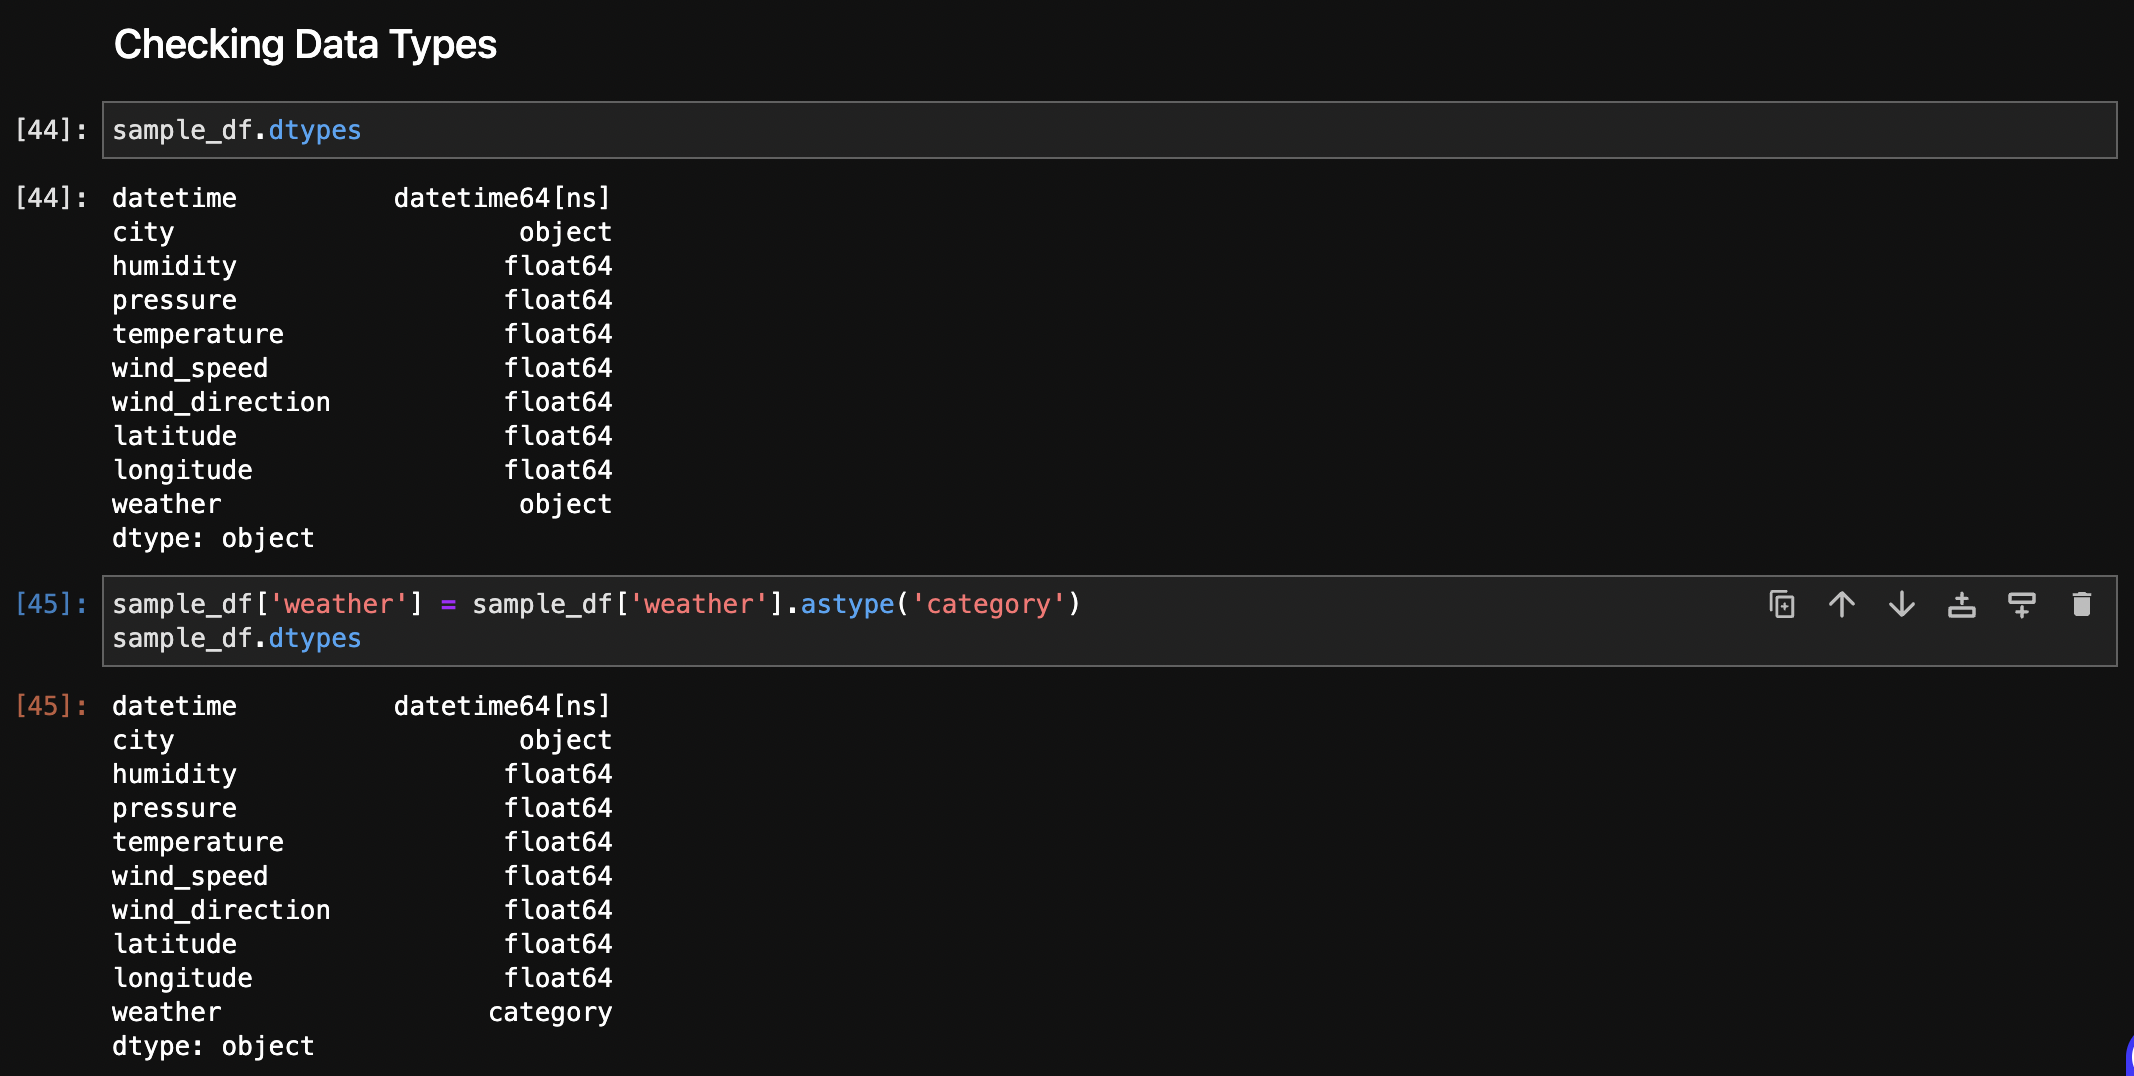The width and height of the screenshot is (2134, 1076).
Task: Move cell 45 down with the arrow icon
Action: [x=1901, y=604]
